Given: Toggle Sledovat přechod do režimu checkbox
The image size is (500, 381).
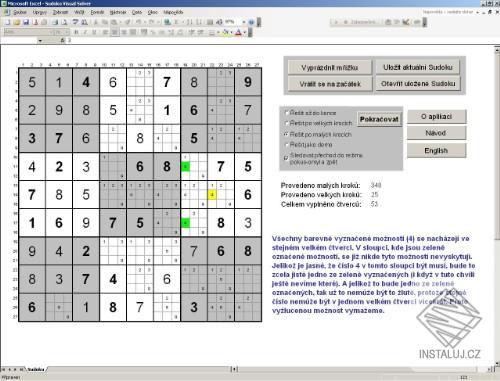Looking at the screenshot, I should pos(286,158).
